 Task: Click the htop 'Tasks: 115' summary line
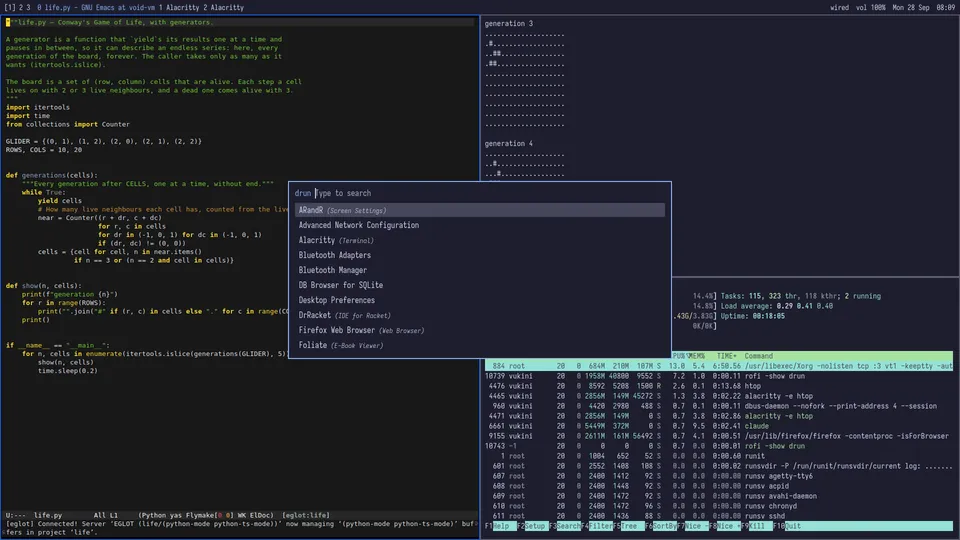pyautogui.click(x=800, y=296)
